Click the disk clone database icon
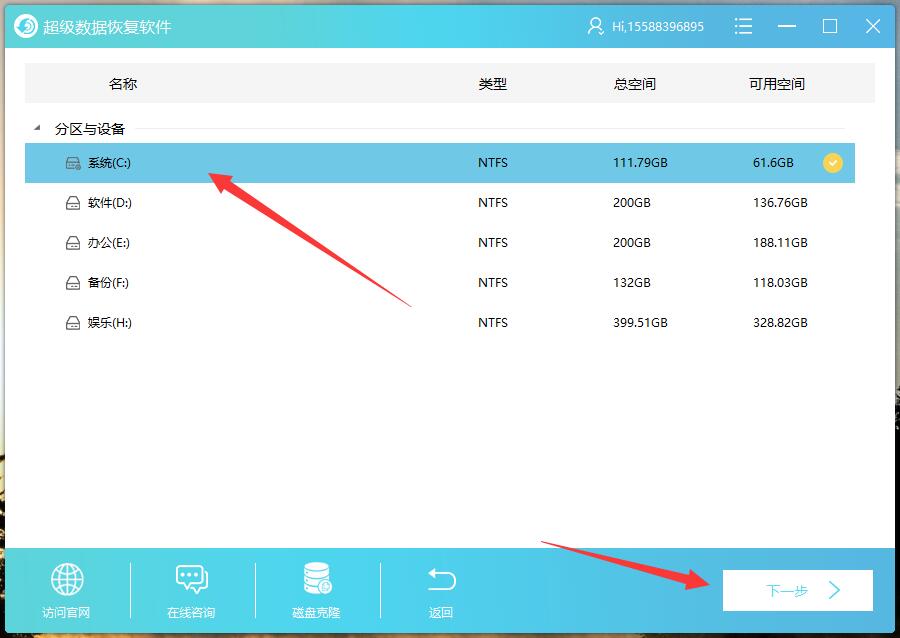 tap(317, 579)
